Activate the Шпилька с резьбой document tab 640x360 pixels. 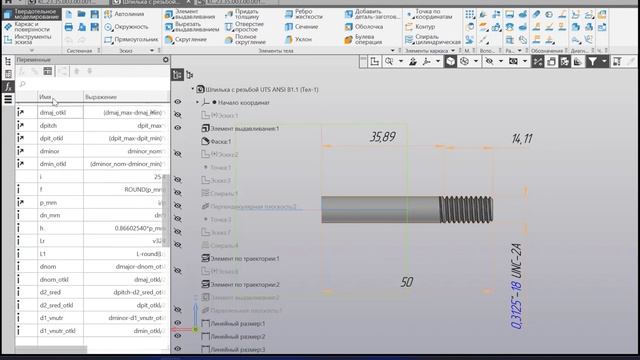click(150, 2)
